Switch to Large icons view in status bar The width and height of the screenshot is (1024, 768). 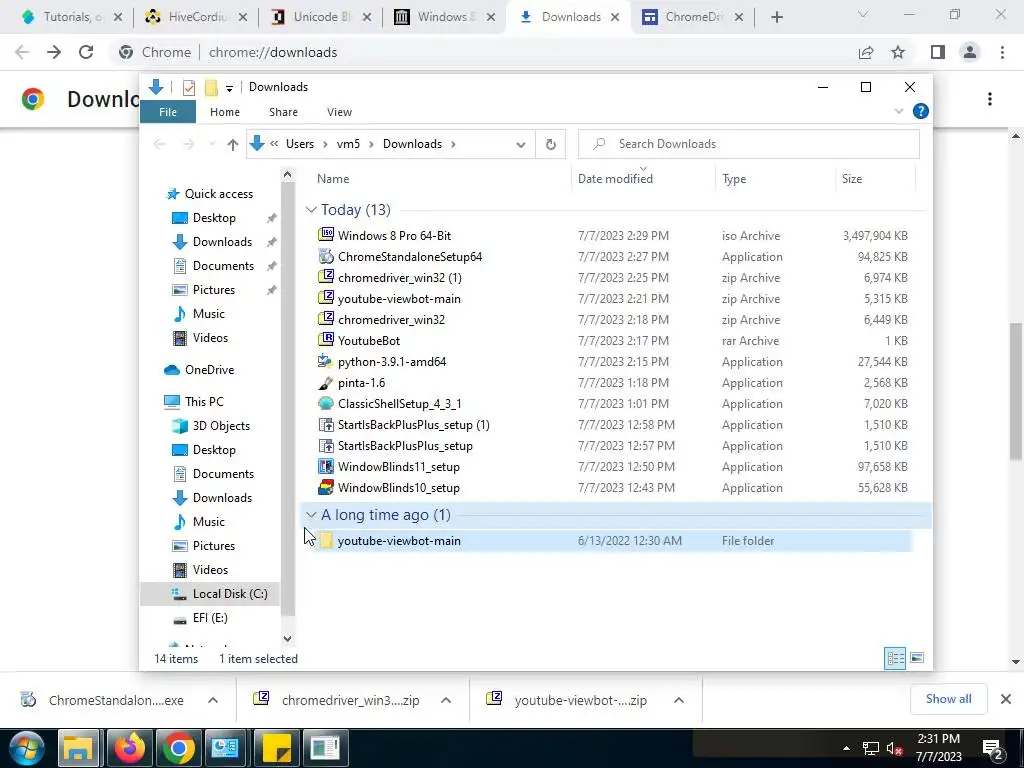pyautogui.click(x=917, y=658)
